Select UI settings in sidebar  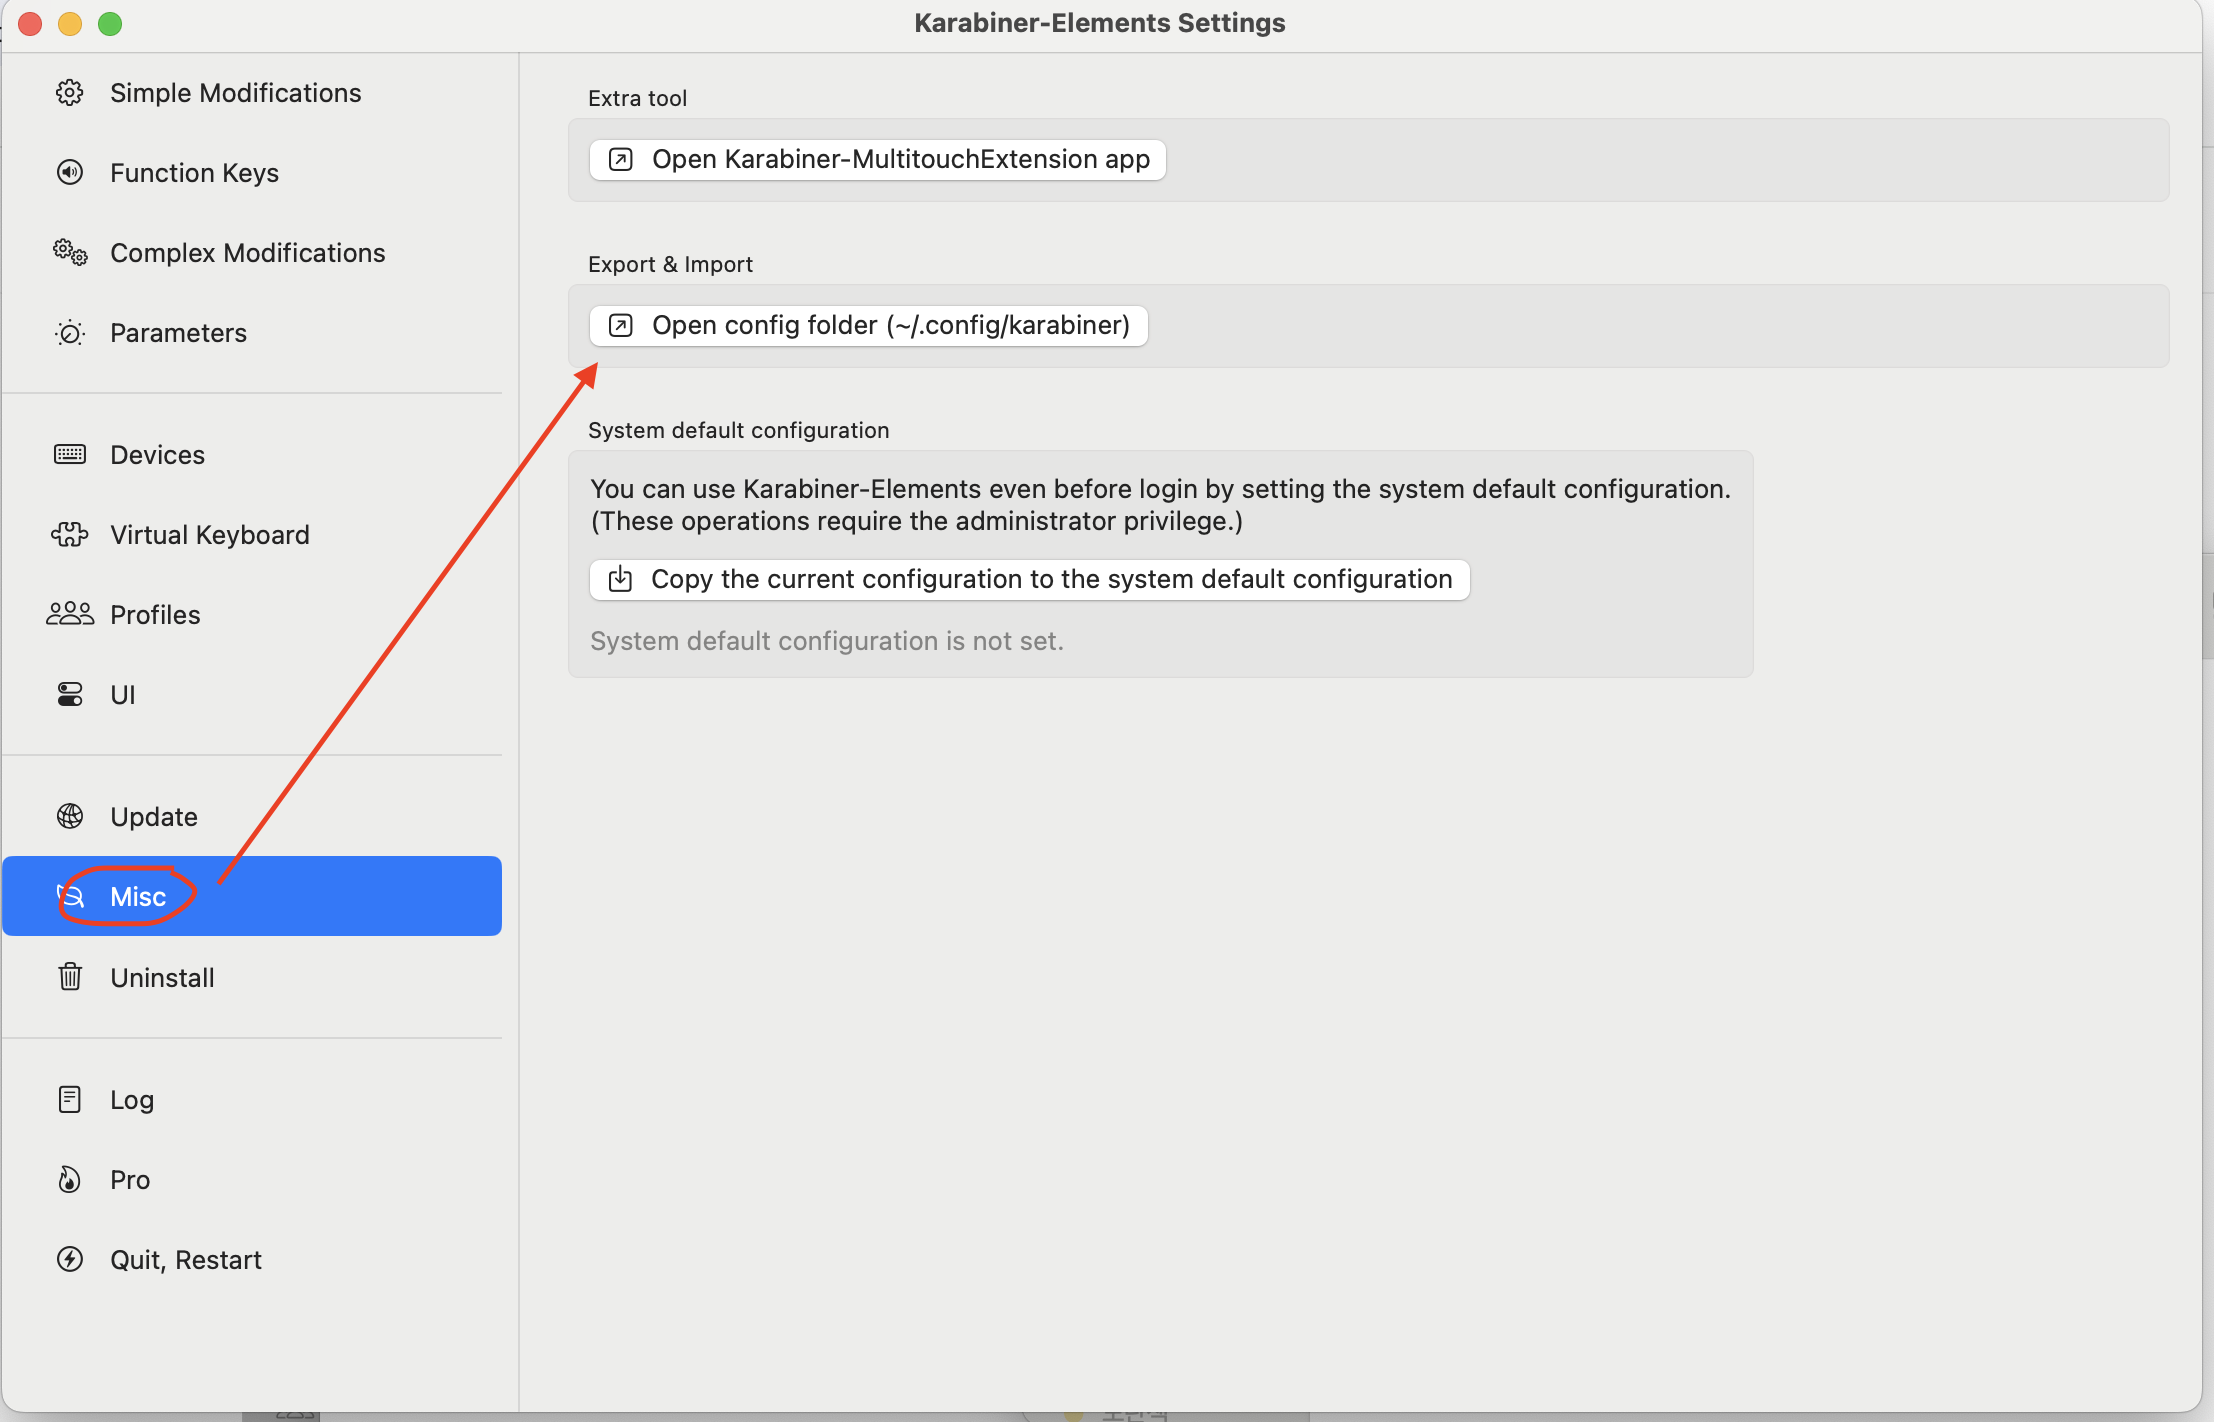point(252,695)
